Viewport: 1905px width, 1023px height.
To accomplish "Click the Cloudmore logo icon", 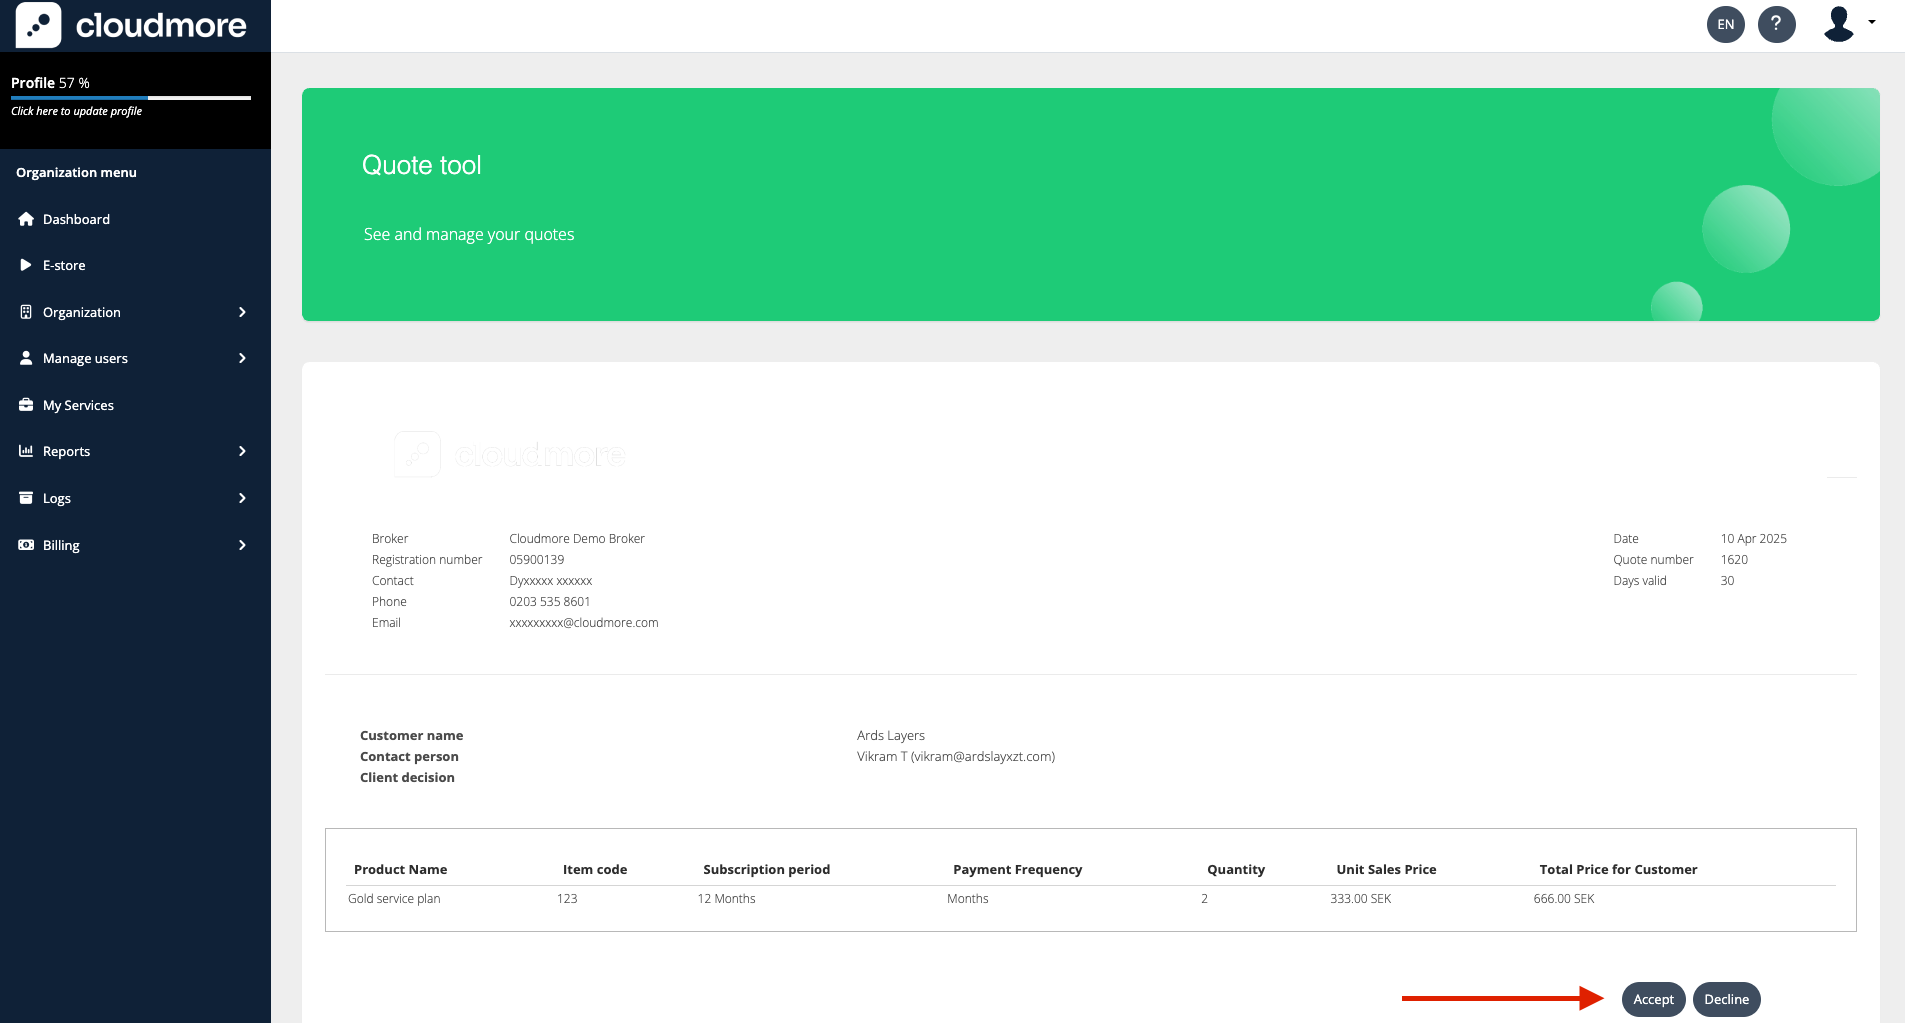I will click(38, 25).
